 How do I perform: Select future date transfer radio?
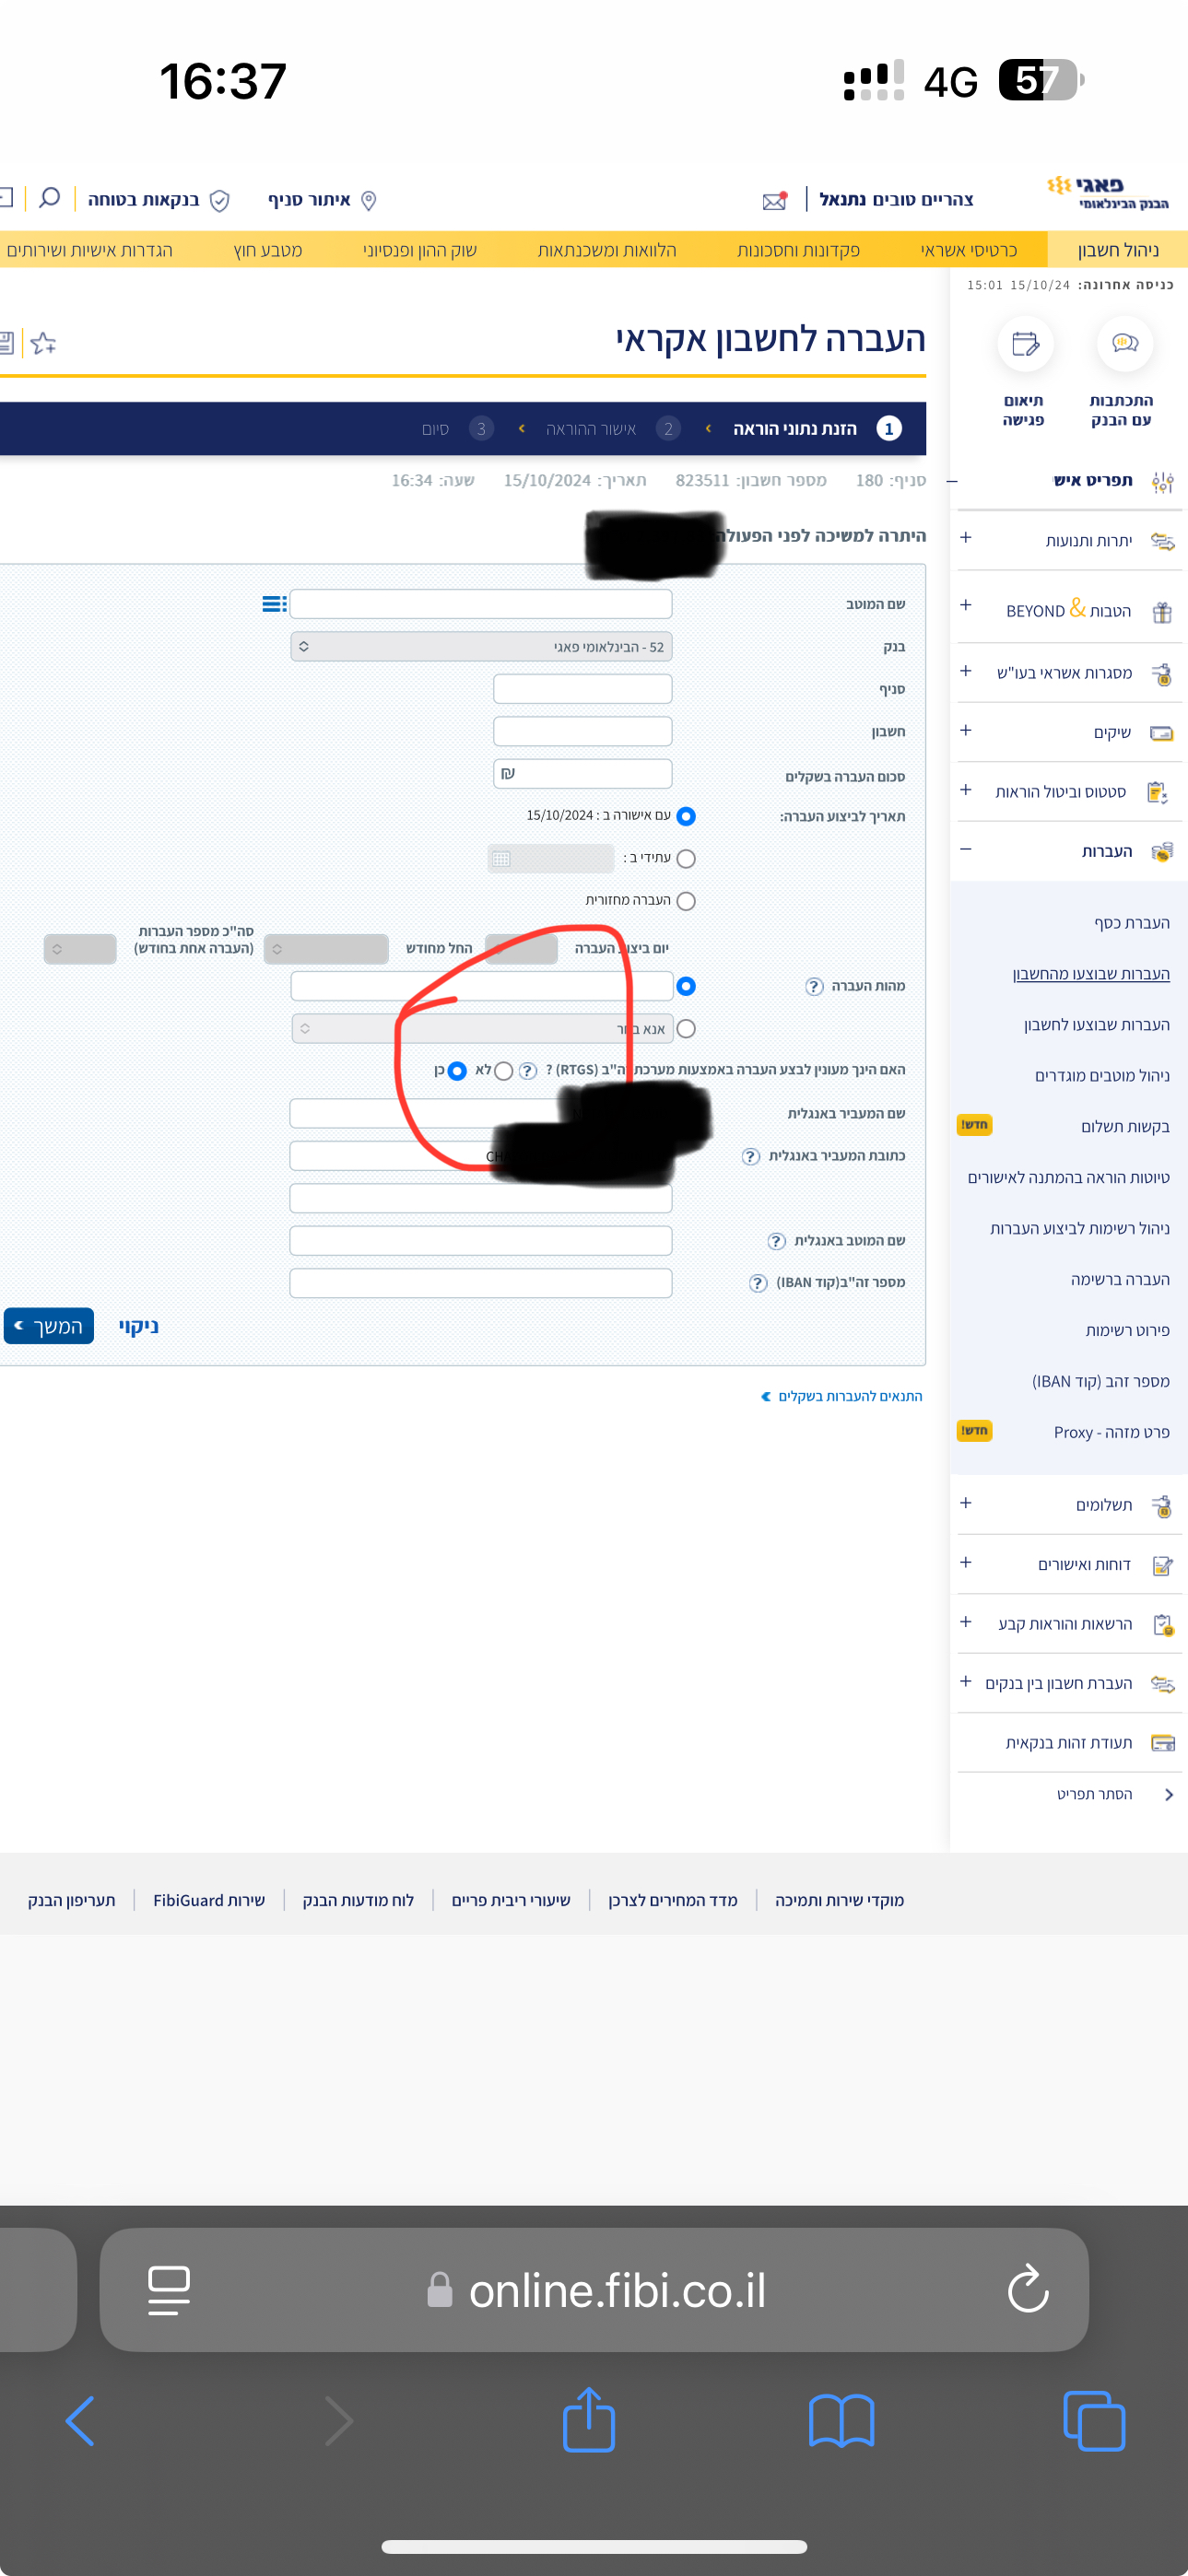686,859
